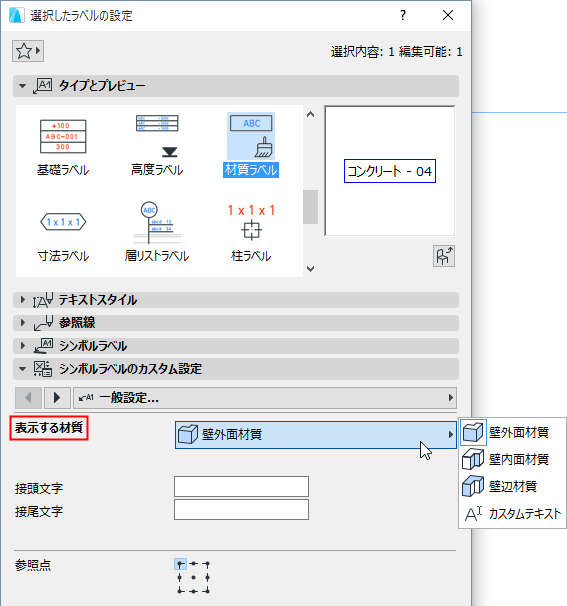567x606 pixels.
Task: Click the 表示する材質 label text
Action: click(49, 428)
